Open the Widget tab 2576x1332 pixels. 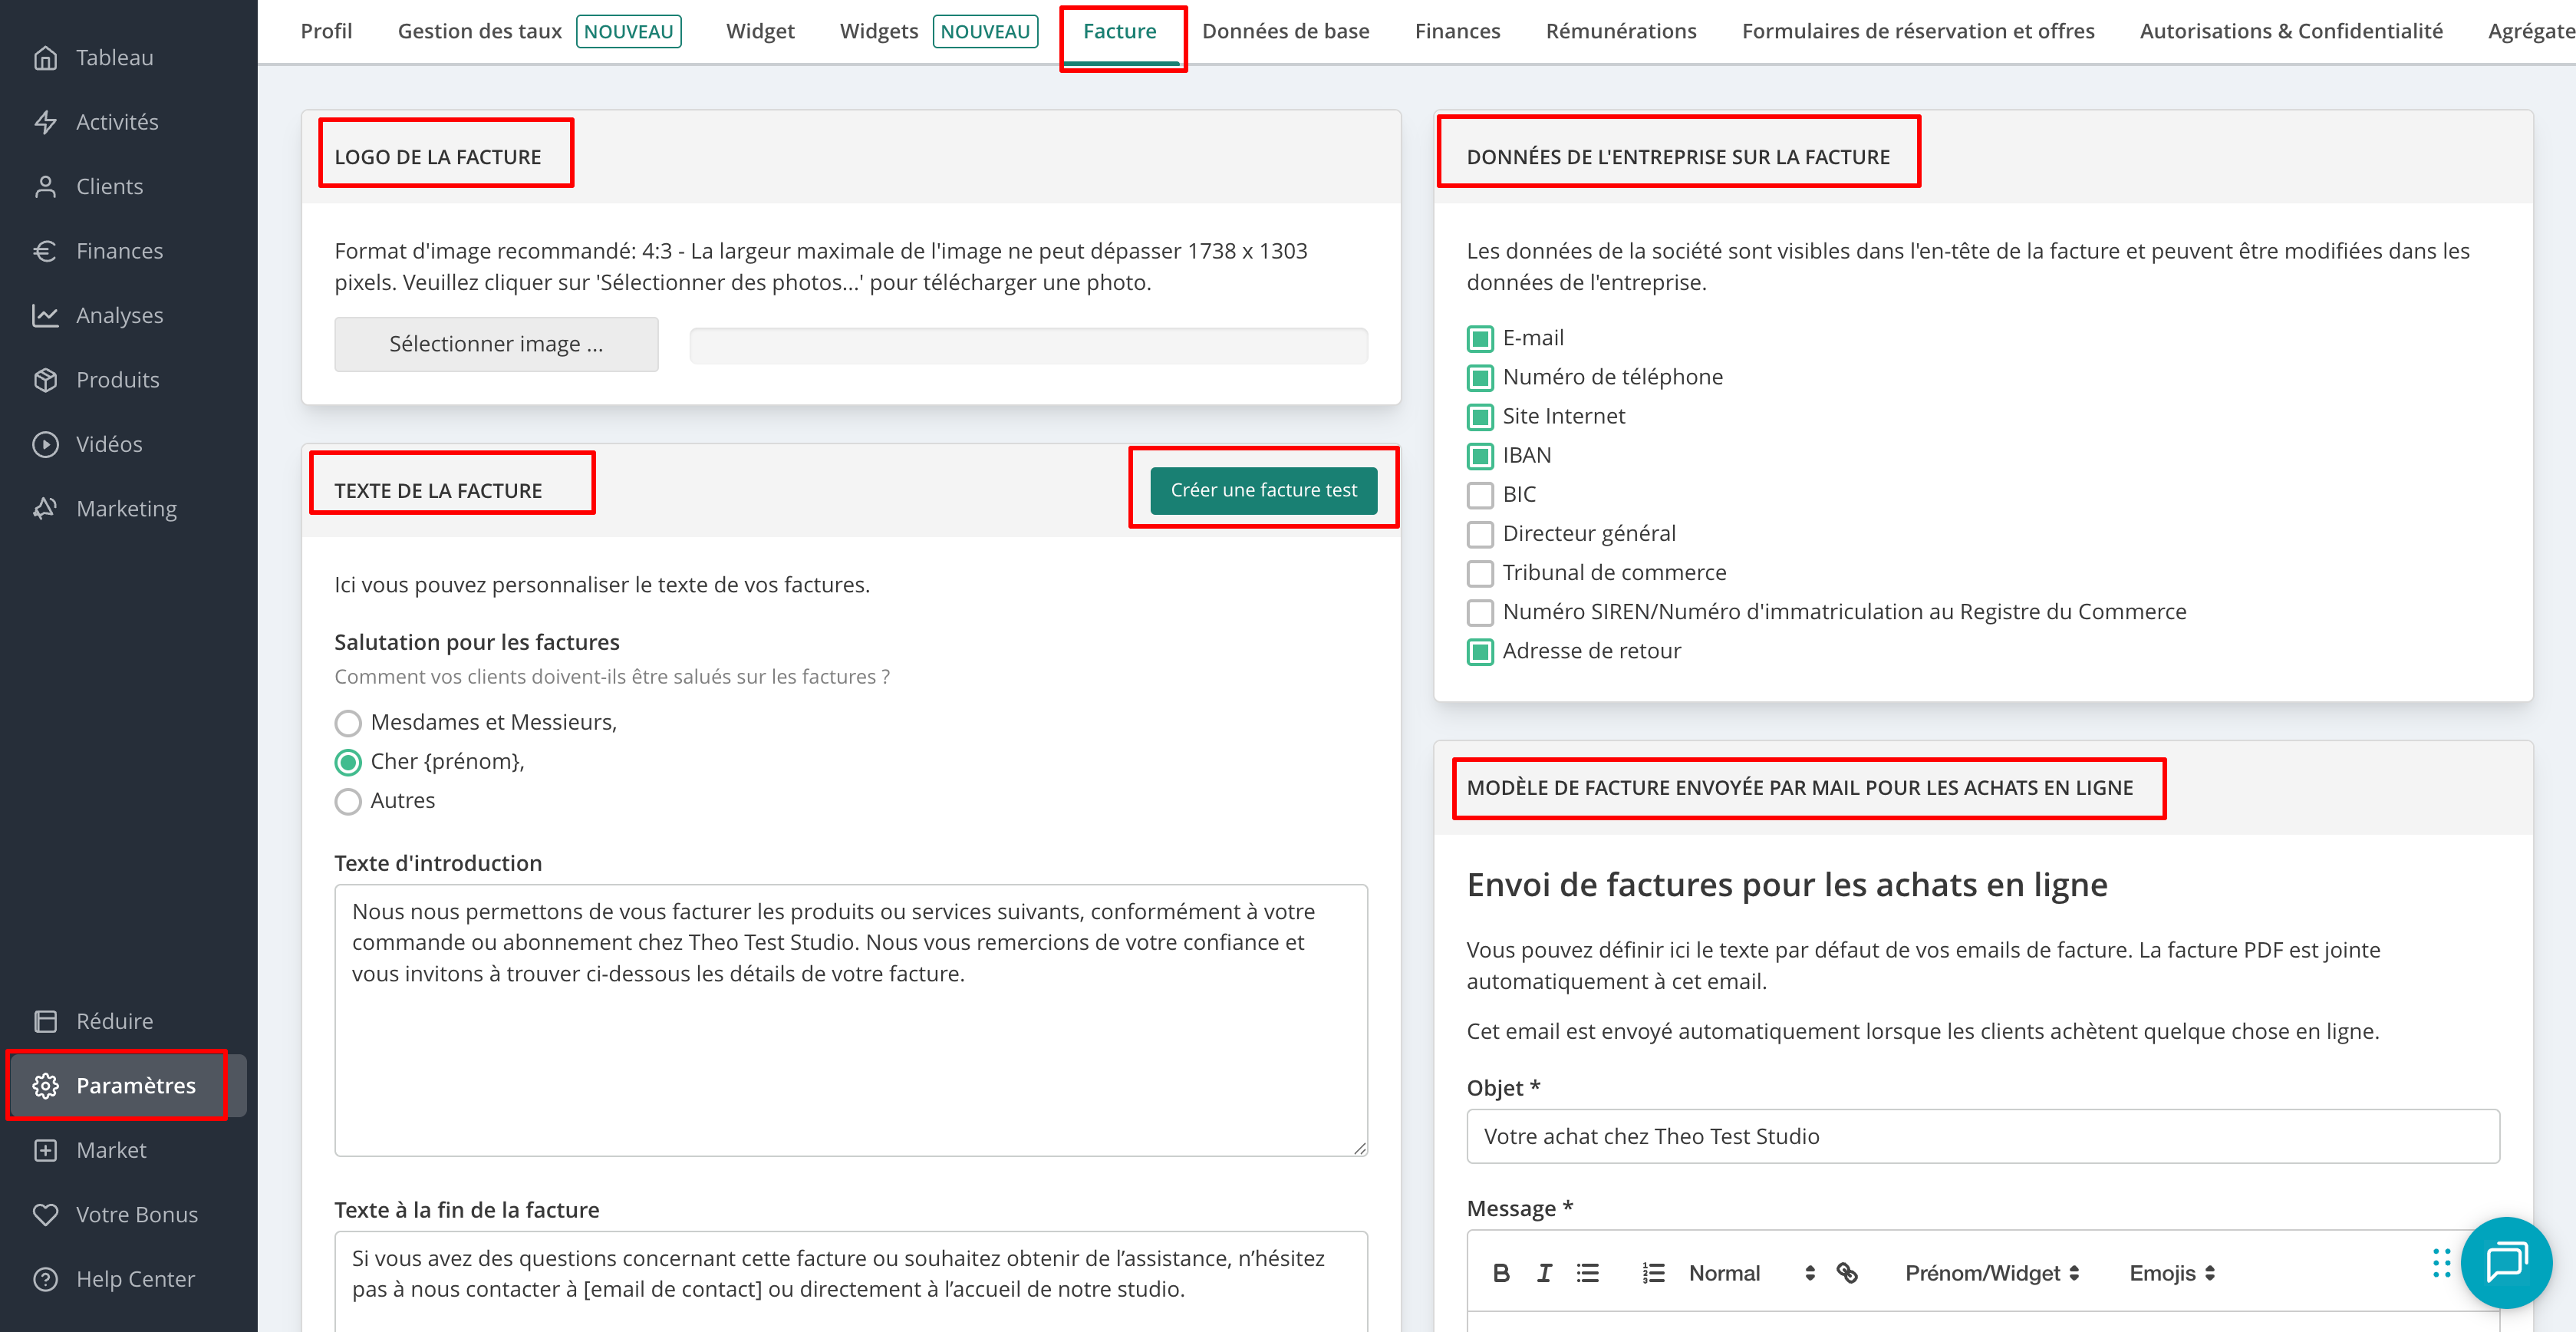[760, 31]
